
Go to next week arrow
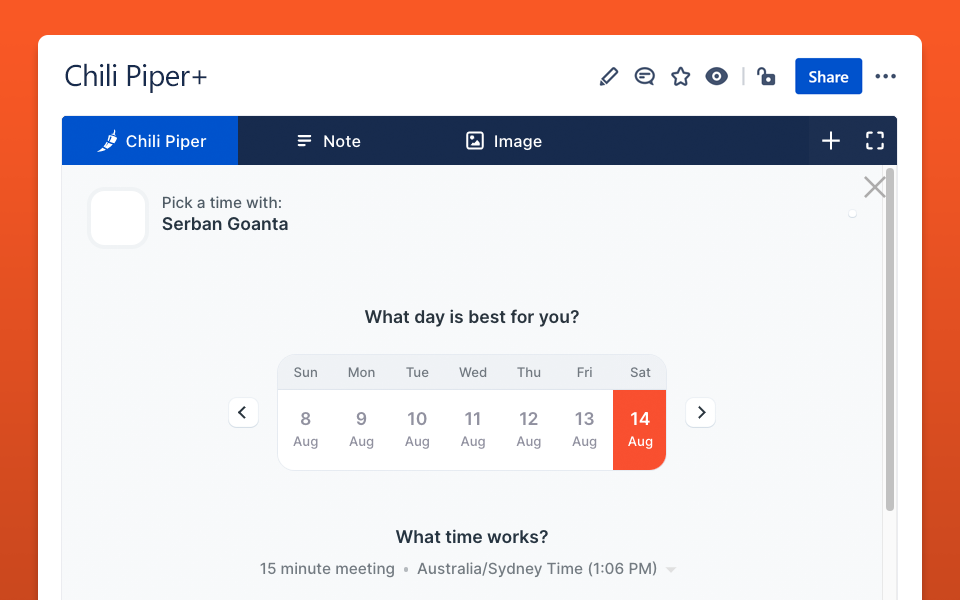click(700, 413)
